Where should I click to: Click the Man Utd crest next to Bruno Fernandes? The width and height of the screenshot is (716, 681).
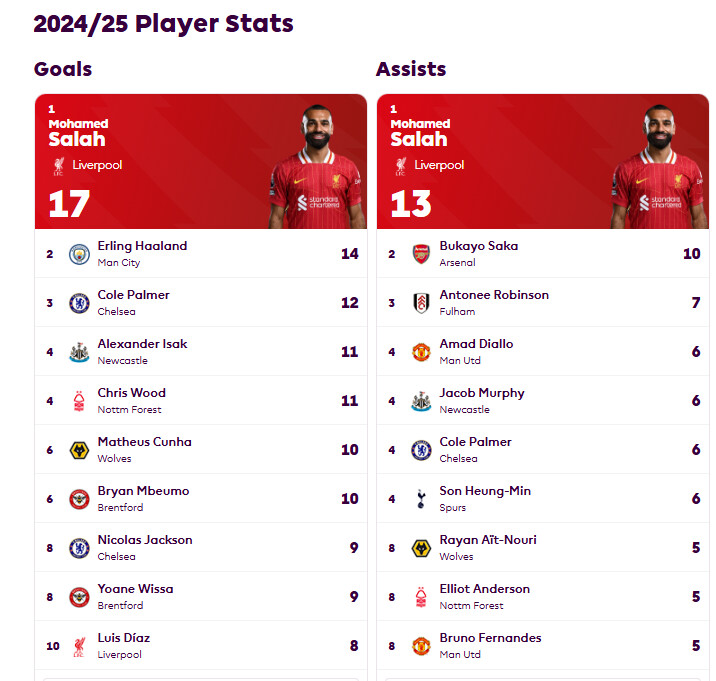[421, 646]
